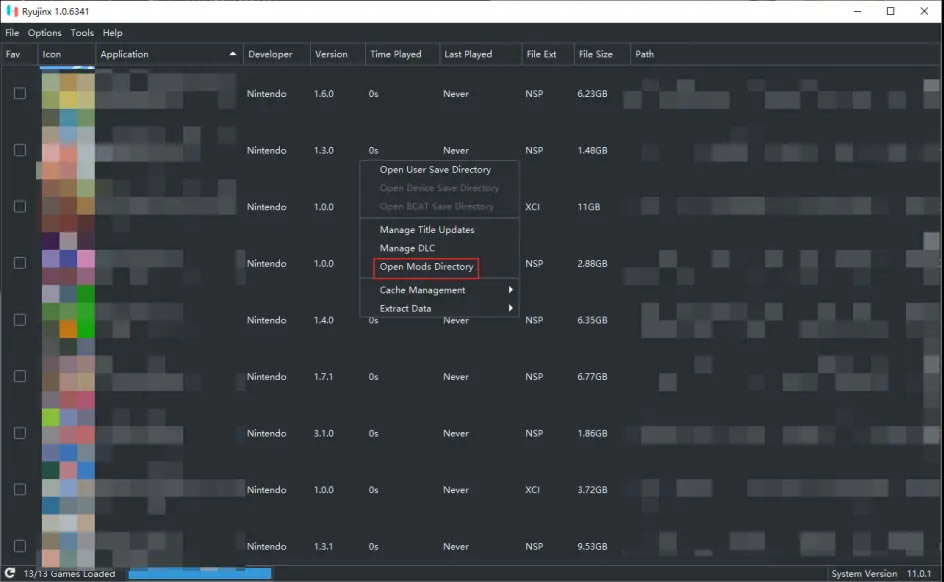This screenshot has height=582, width=944.
Task: Toggle favorite checkbox for the 6.23GB game
Action: tap(19, 94)
